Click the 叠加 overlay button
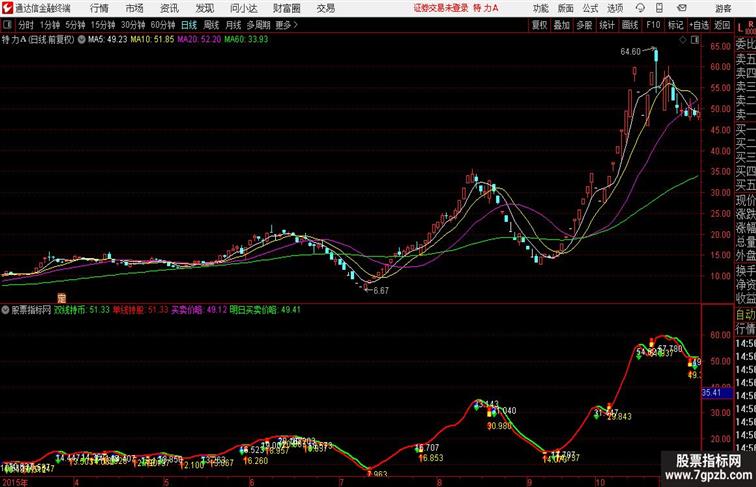Viewport: 756px width, 487px height. tap(562, 25)
